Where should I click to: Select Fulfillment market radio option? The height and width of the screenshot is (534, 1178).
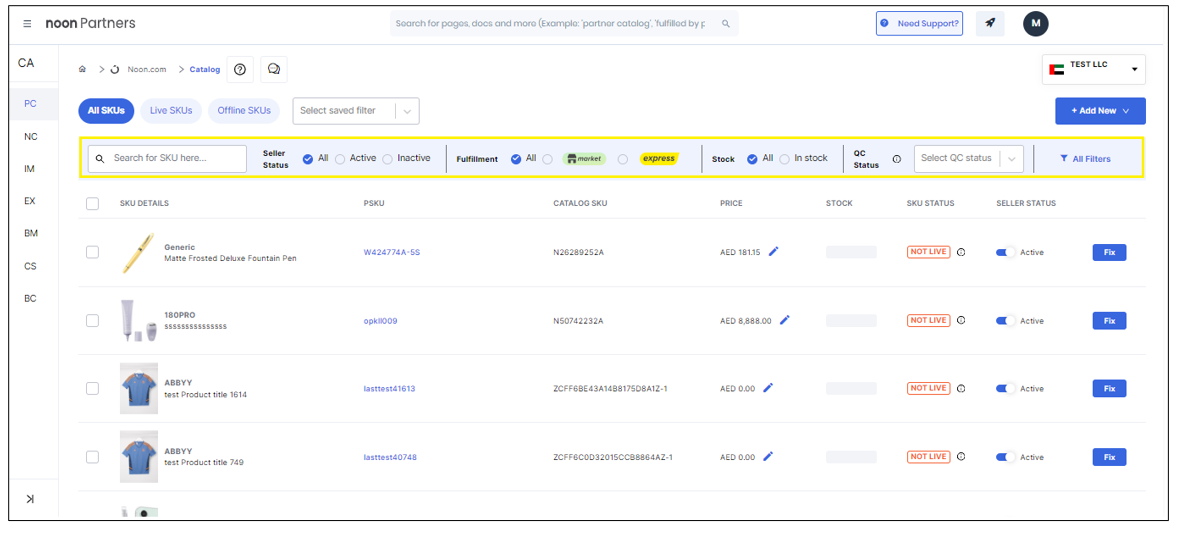click(x=548, y=159)
